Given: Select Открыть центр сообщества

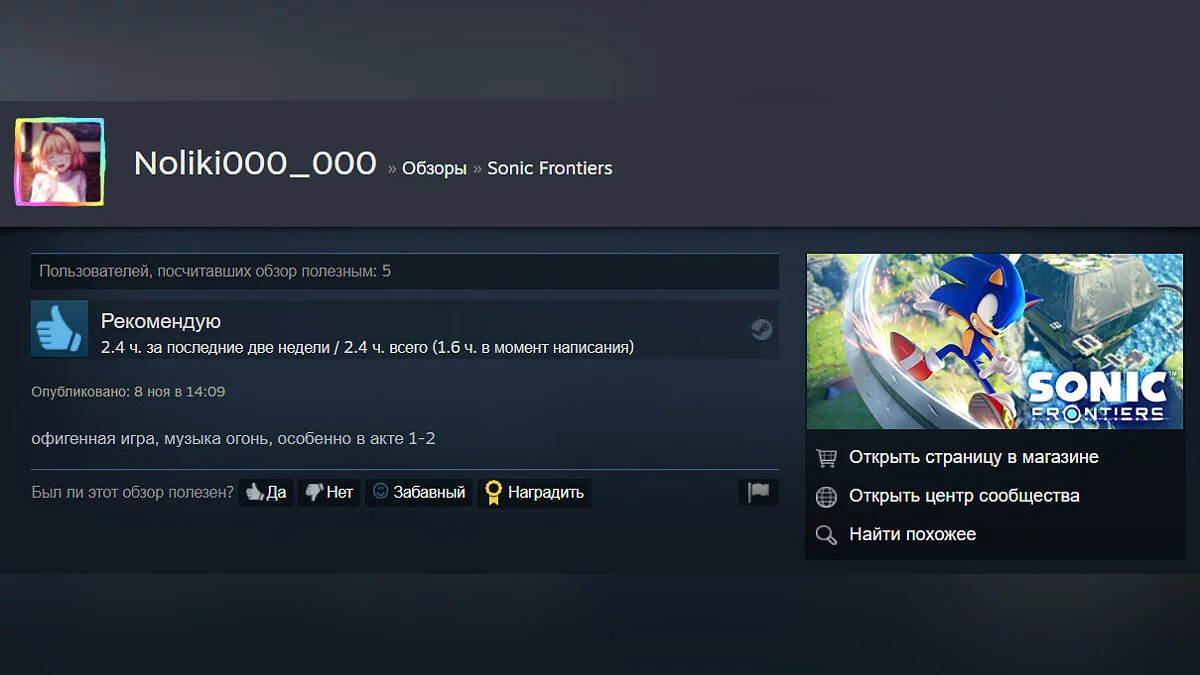Looking at the screenshot, I should [964, 496].
